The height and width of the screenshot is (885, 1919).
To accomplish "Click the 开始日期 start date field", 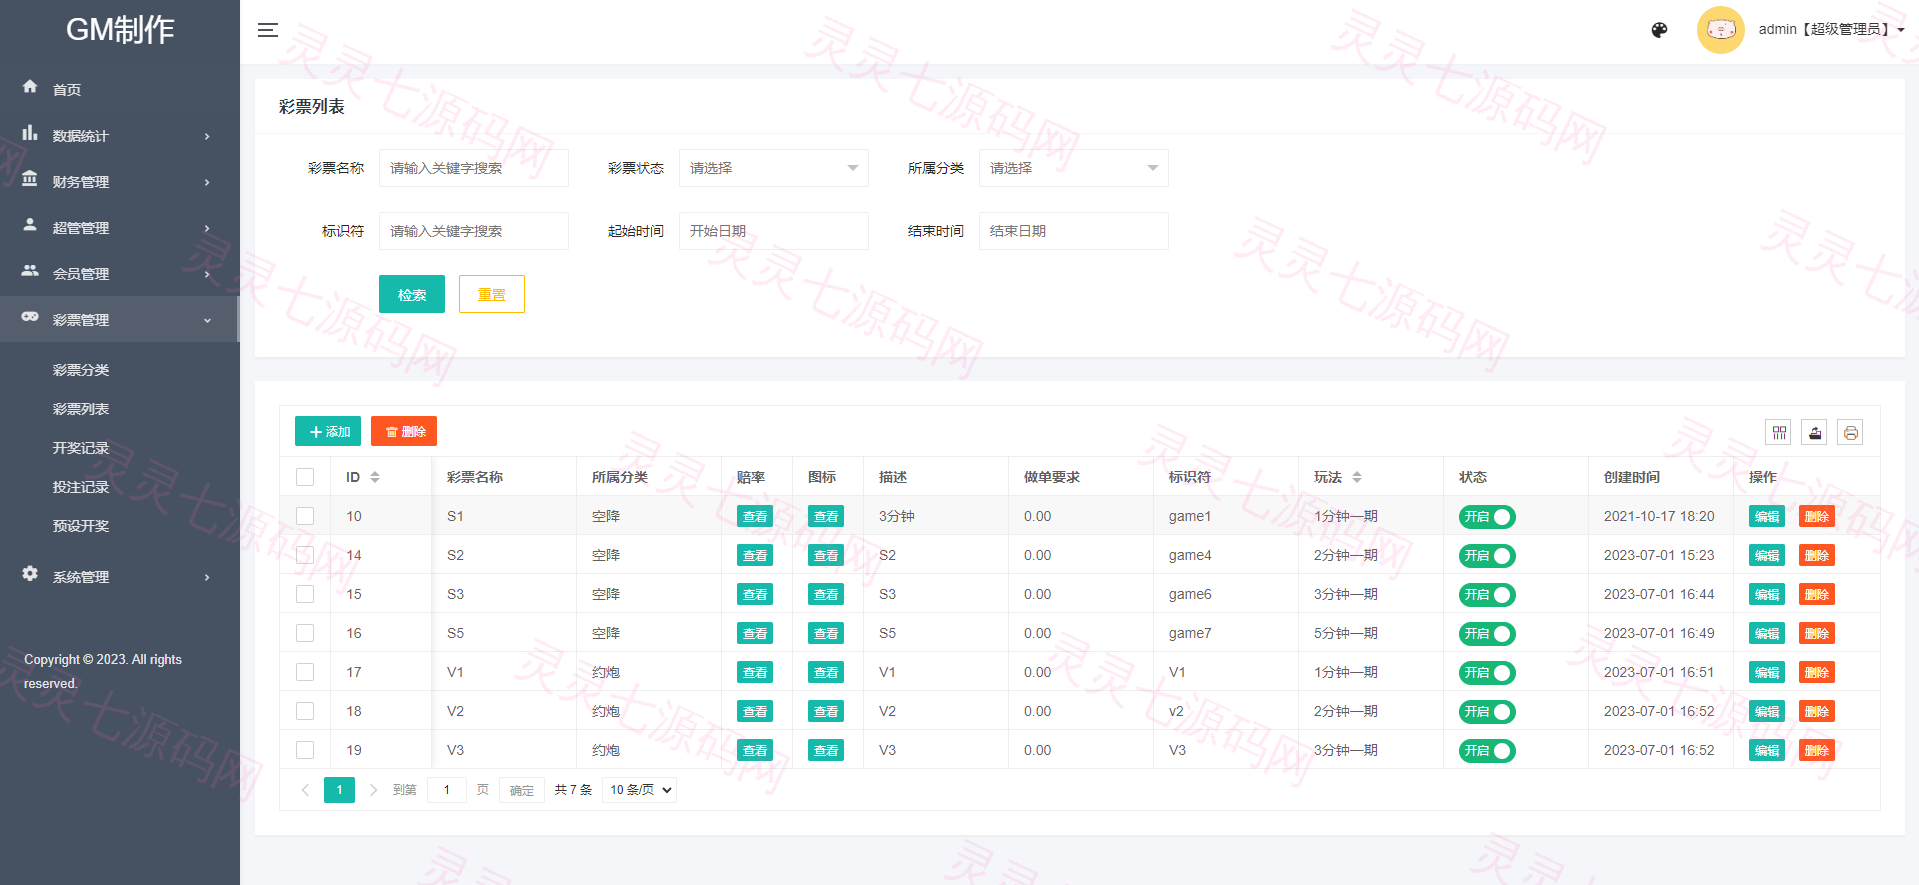I will point(774,231).
